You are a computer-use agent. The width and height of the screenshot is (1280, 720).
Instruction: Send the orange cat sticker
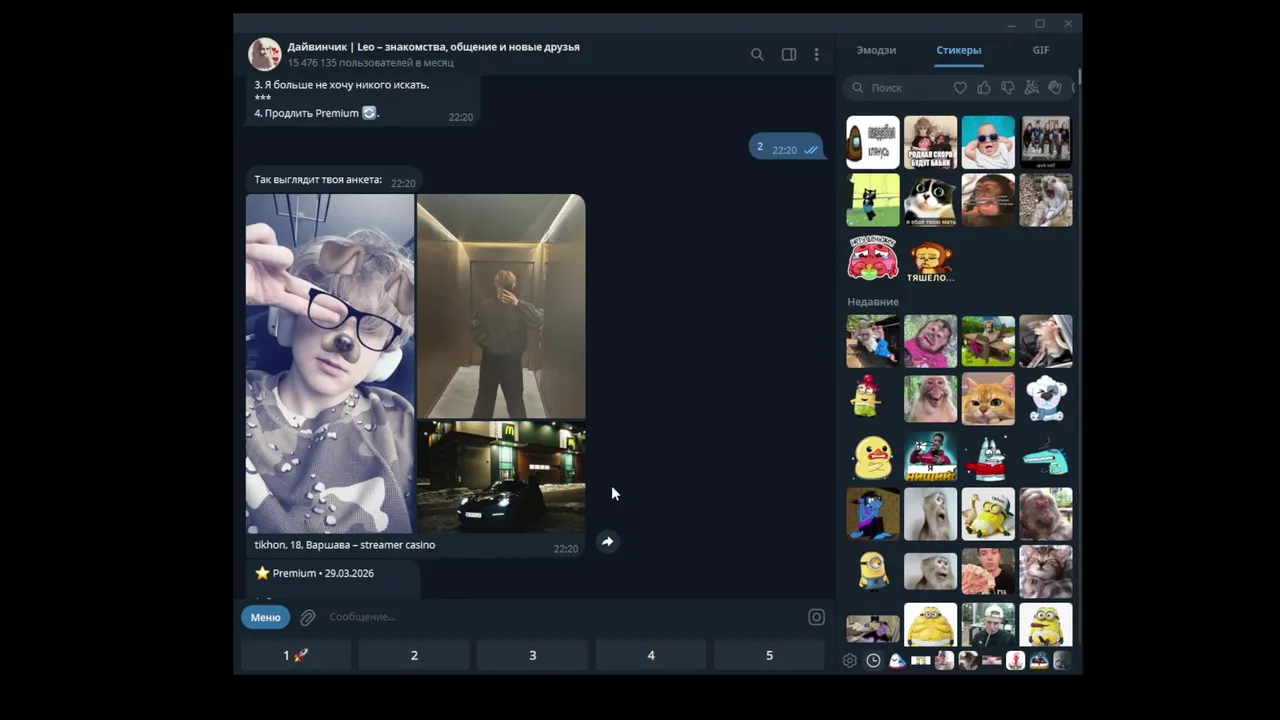click(x=988, y=399)
